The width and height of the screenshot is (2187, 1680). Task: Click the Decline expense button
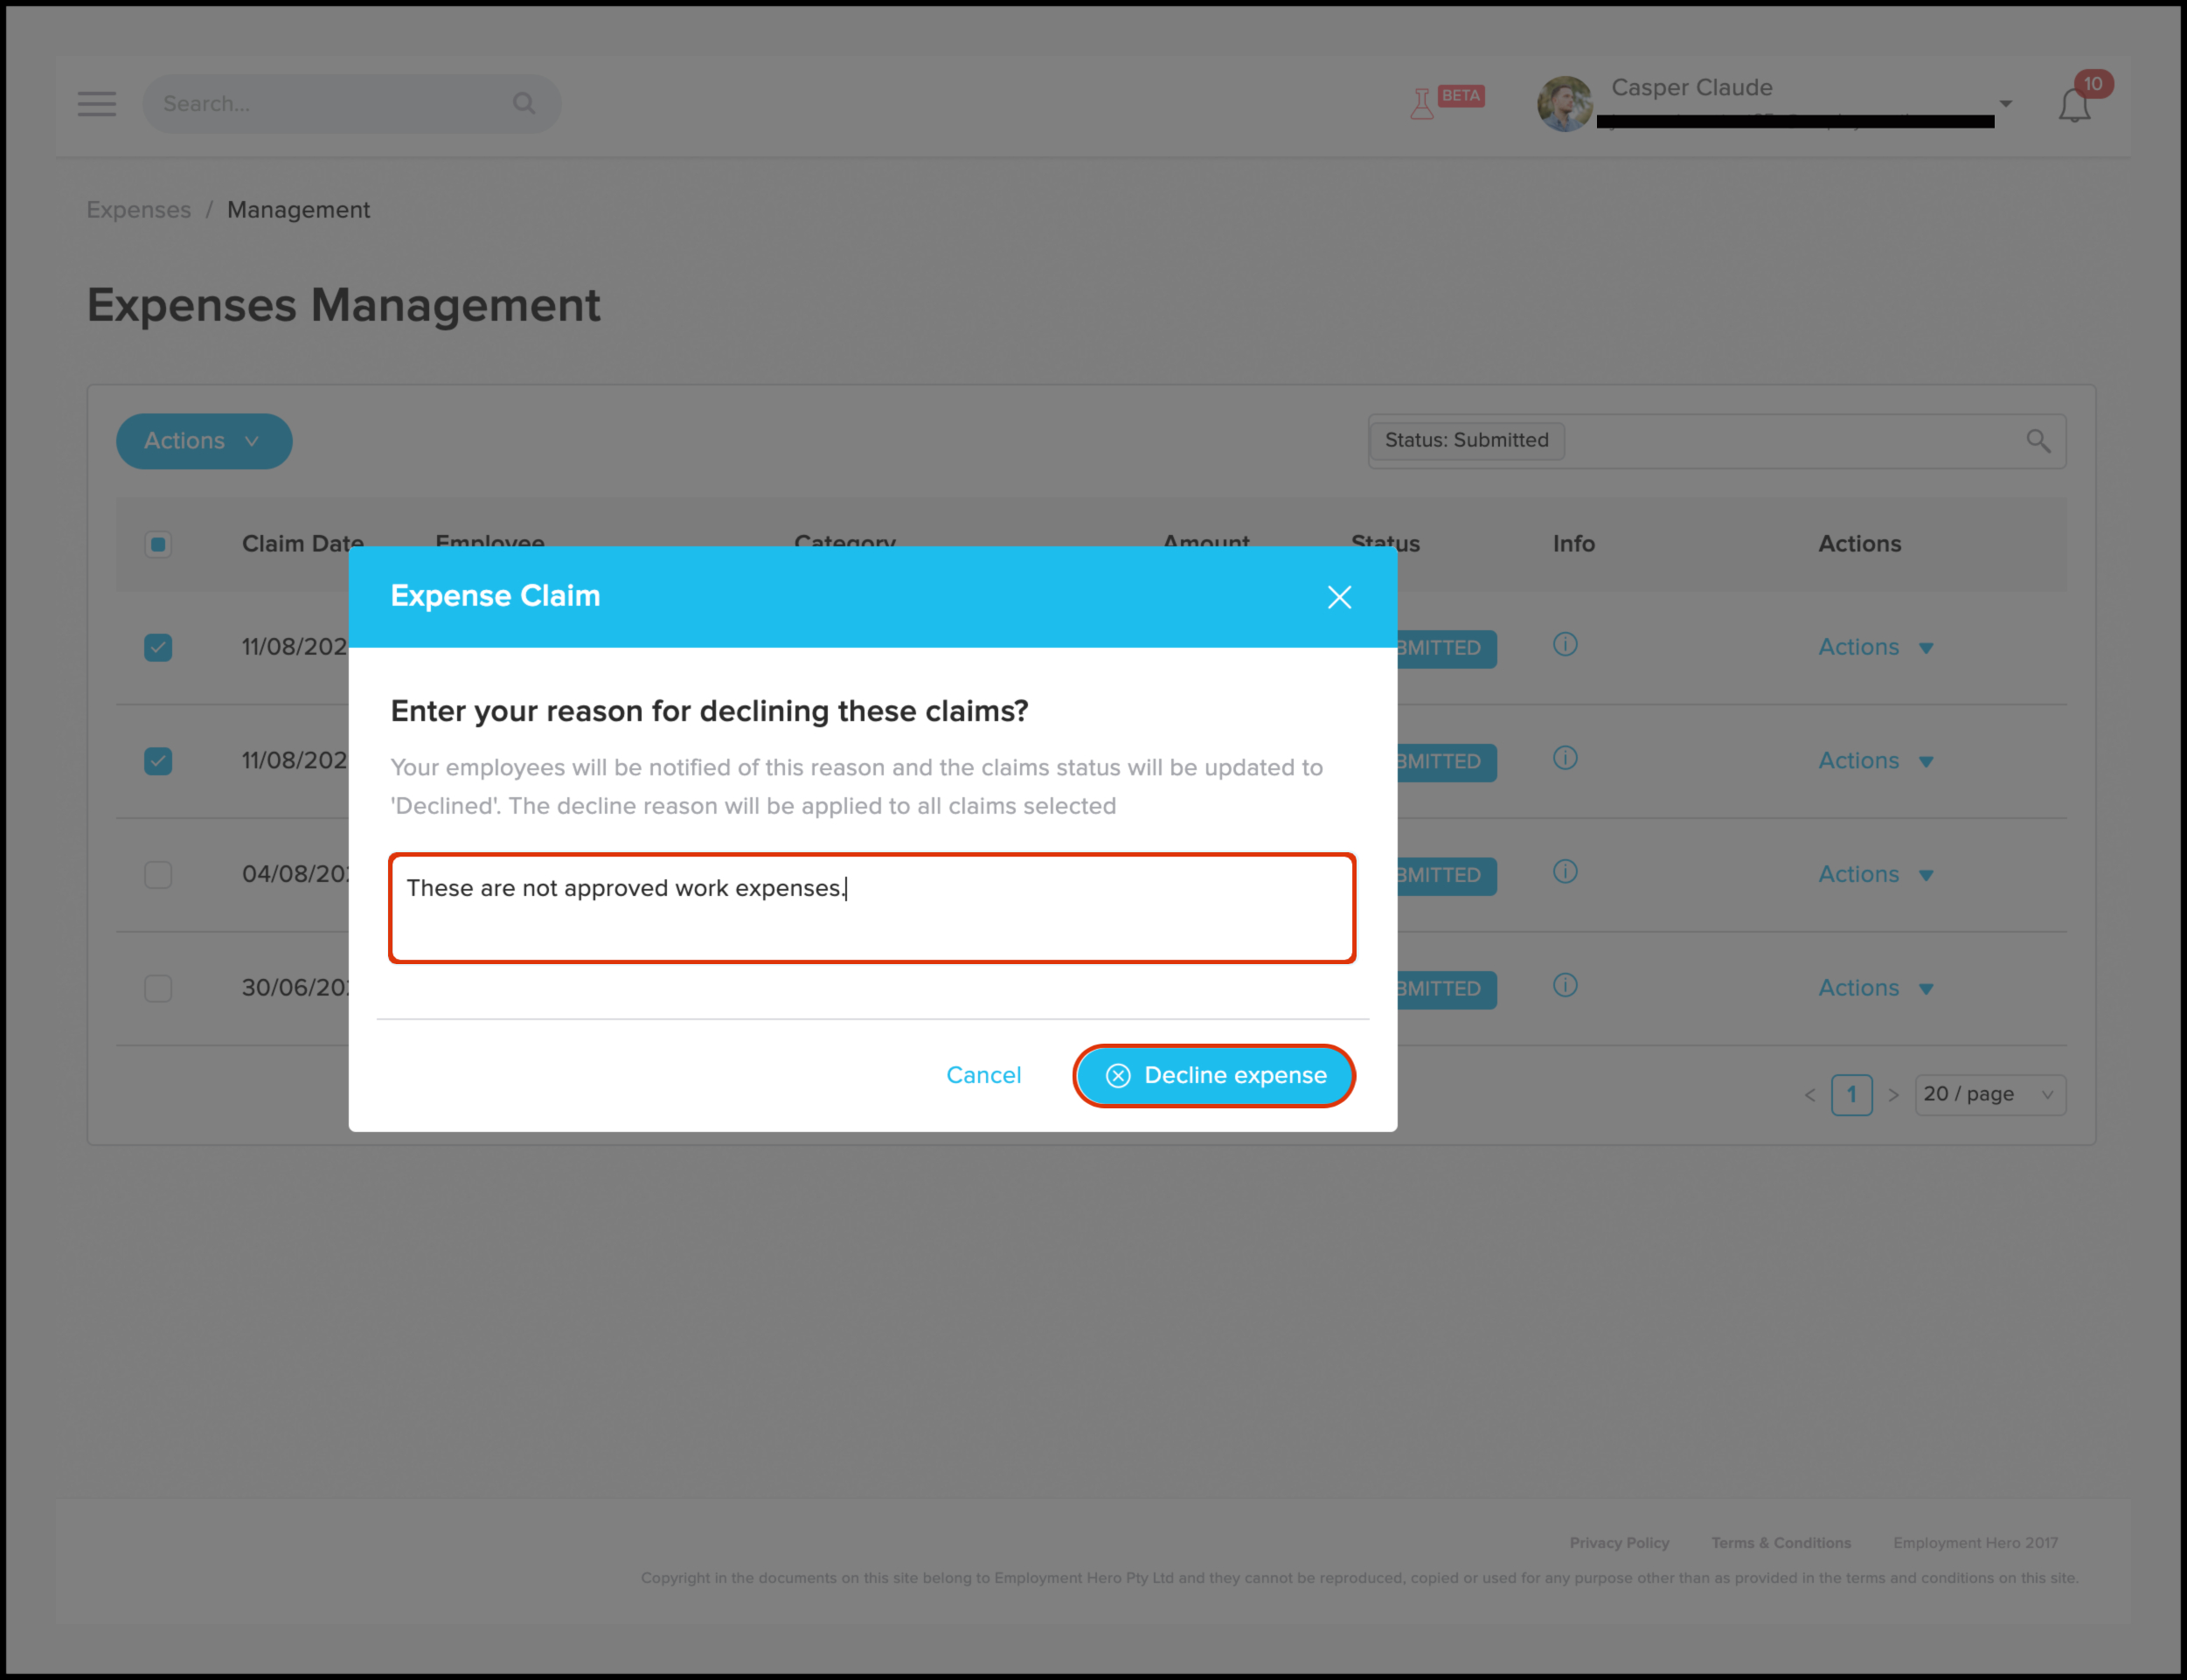click(1214, 1075)
